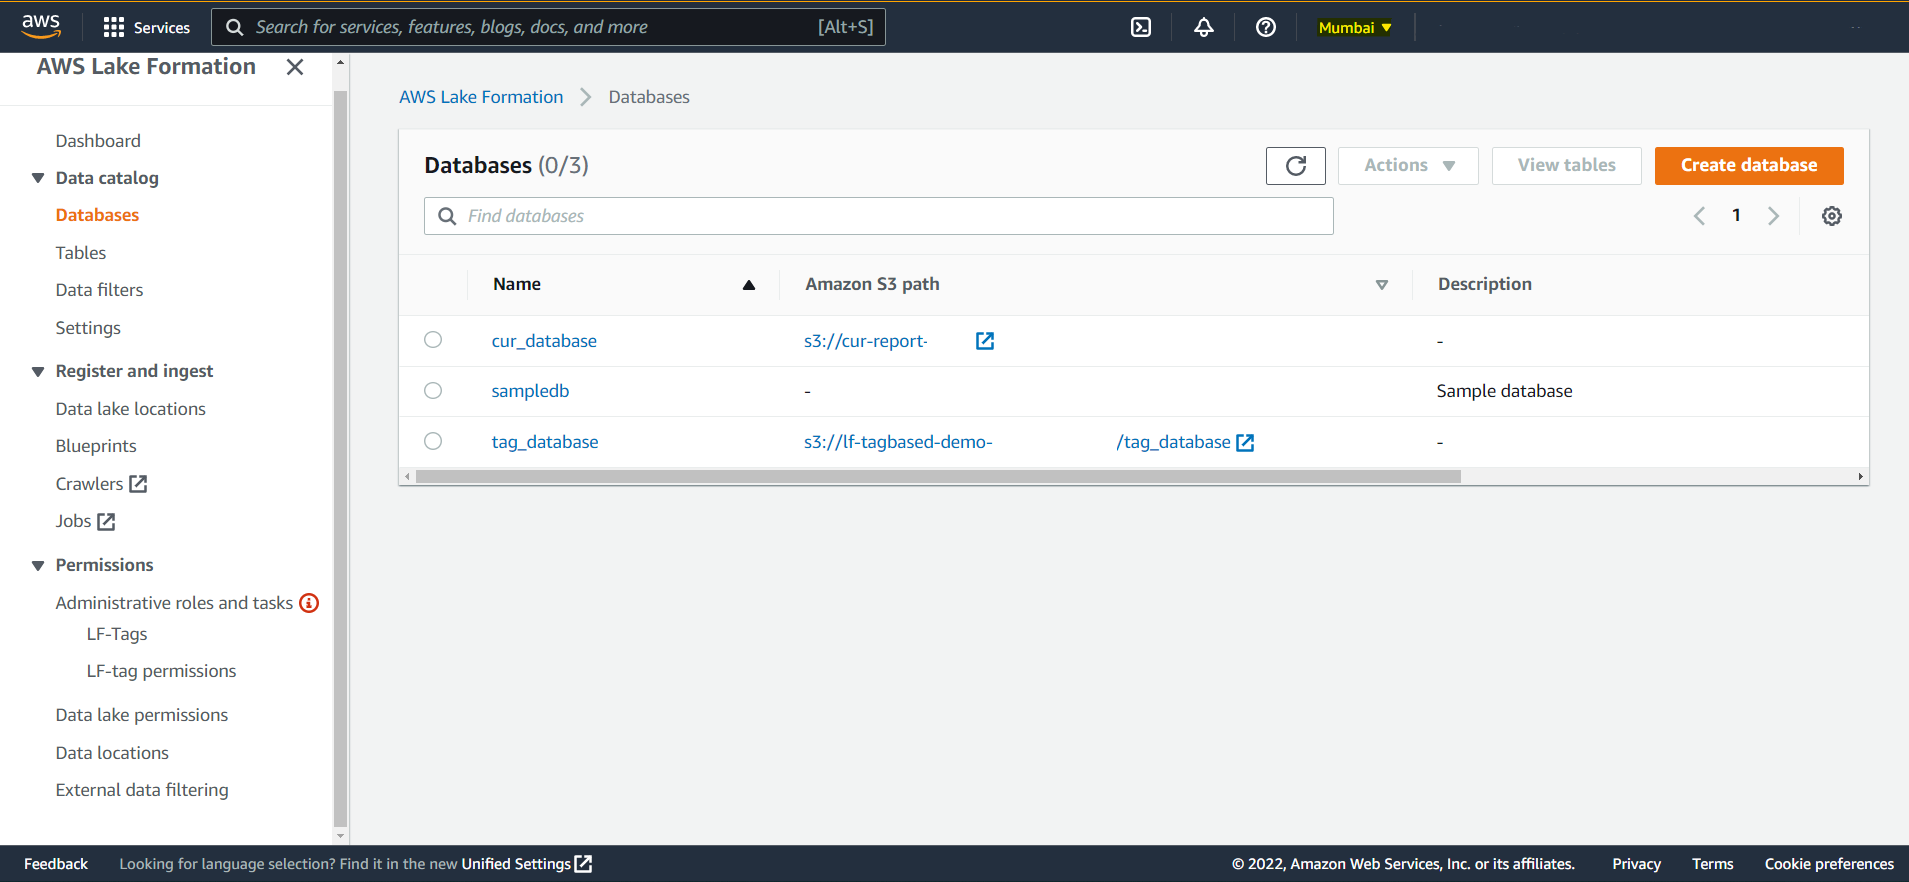
Task: Open Administrative roles and tasks
Action: tap(174, 603)
